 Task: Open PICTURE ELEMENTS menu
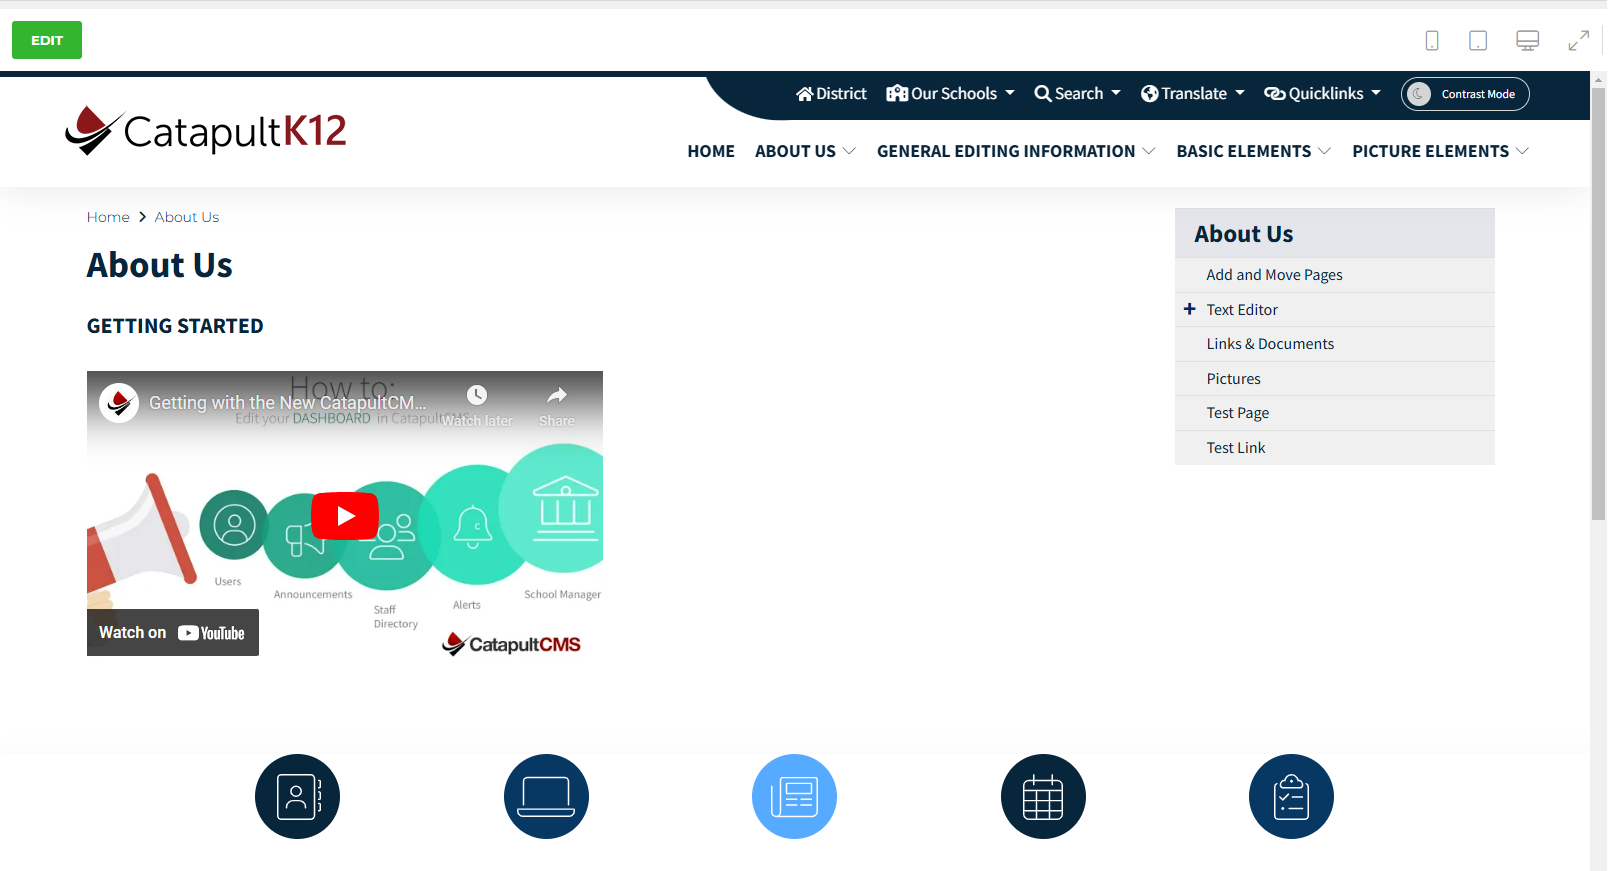tap(1430, 151)
